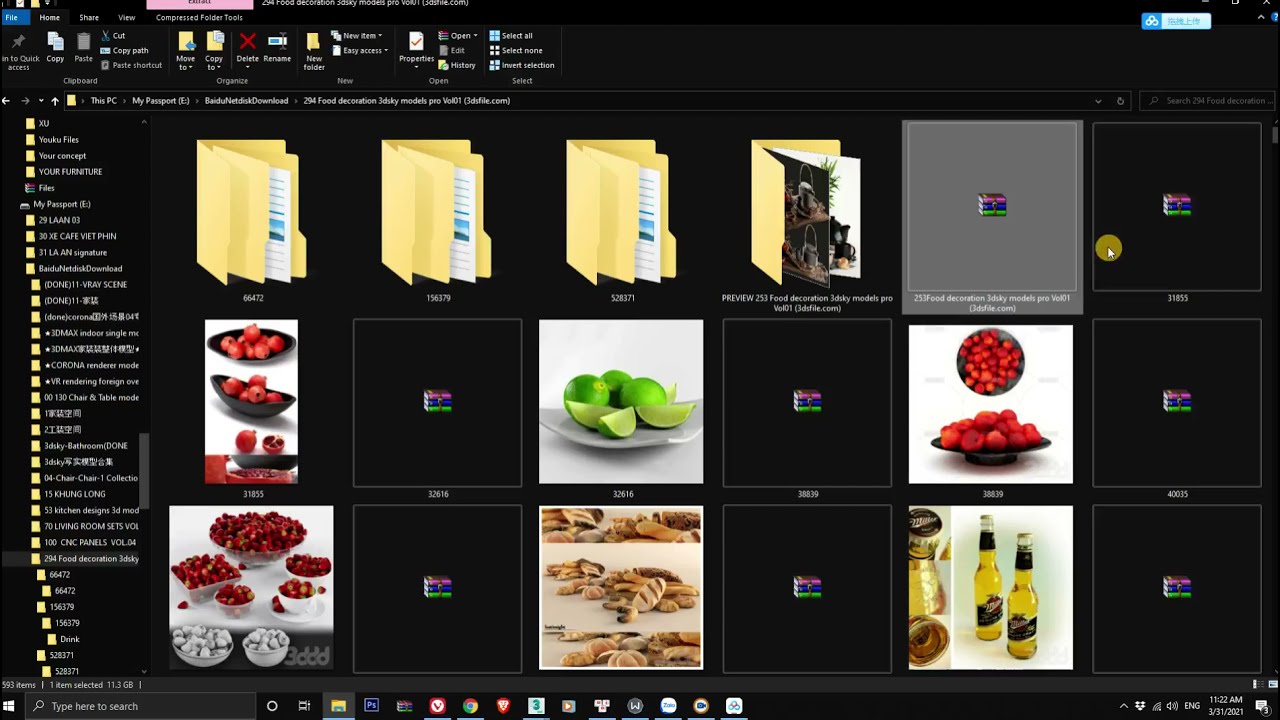The image size is (1280, 720).
Task: Open the Windows Start menu
Action: pyautogui.click(x=9, y=706)
